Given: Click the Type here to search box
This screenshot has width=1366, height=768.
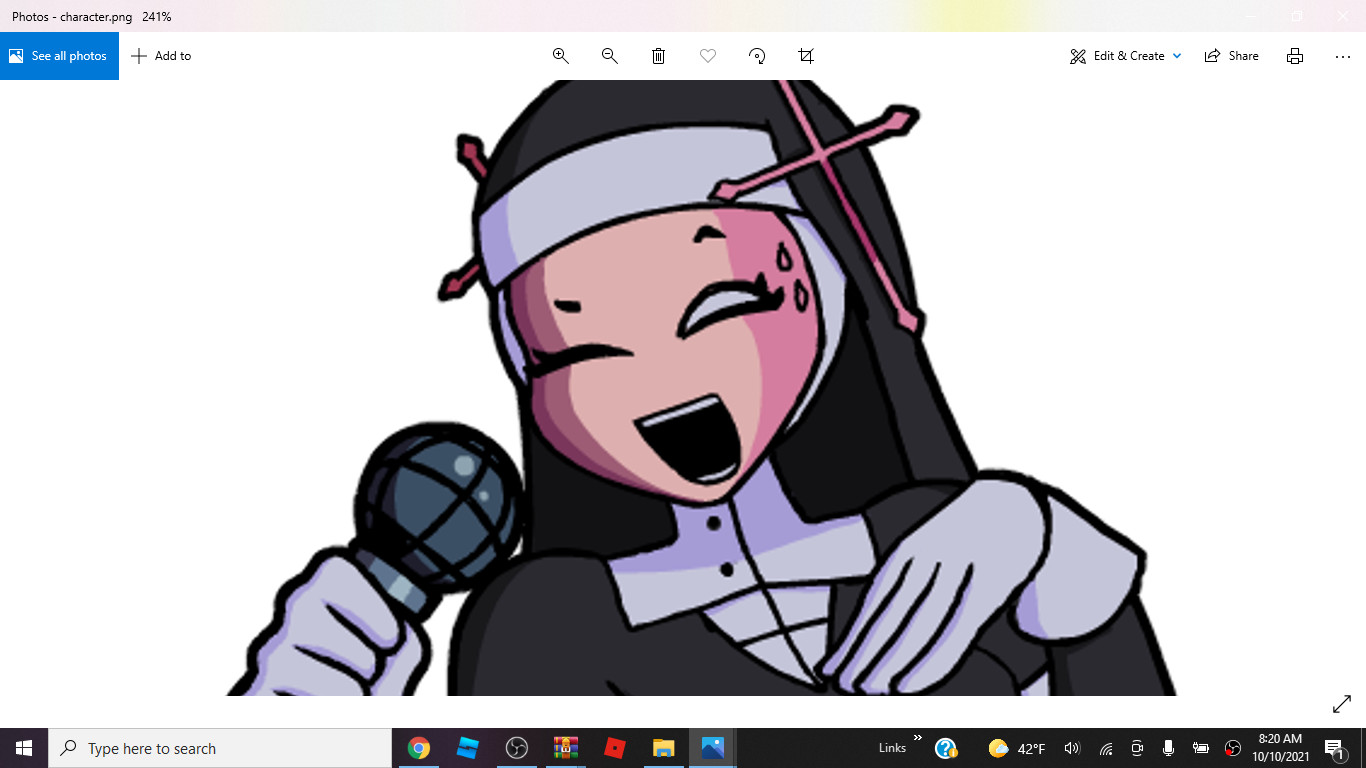Looking at the screenshot, I should click(220, 748).
